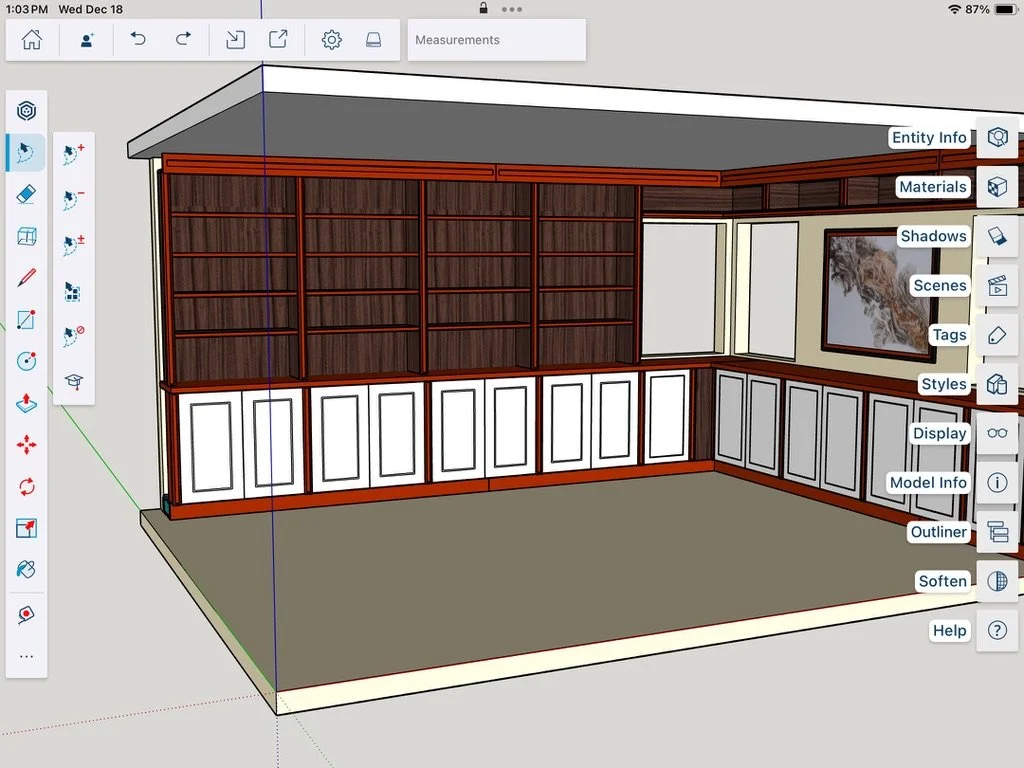Screen dimensions: 1024x768
Task: Open the Materials panel icon
Action: pos(997,187)
